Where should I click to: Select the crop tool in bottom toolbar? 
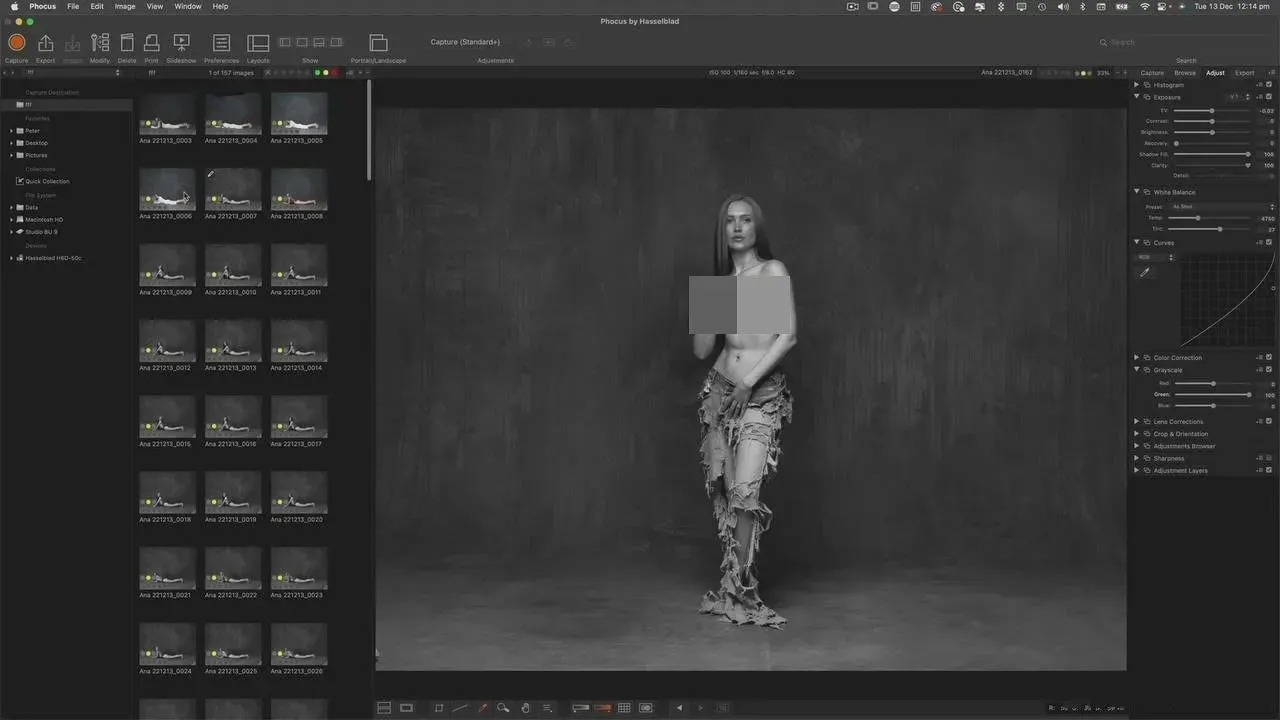(x=439, y=708)
